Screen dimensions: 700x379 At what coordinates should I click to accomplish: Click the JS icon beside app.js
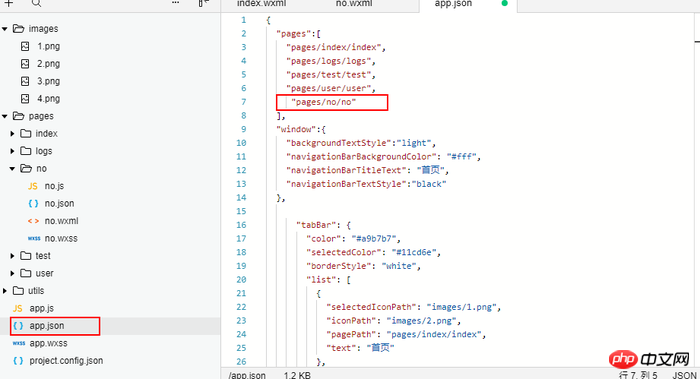click(17, 308)
